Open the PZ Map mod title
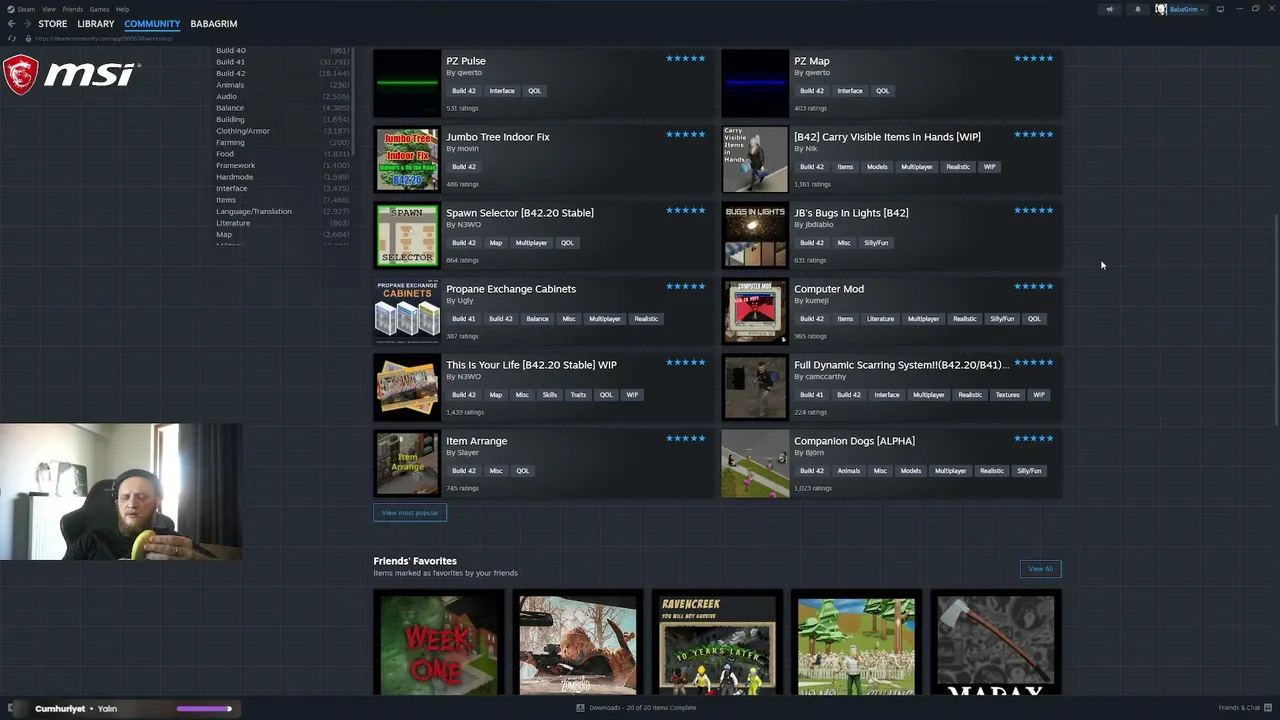Screen dimensions: 1280x720 click(x=811, y=61)
